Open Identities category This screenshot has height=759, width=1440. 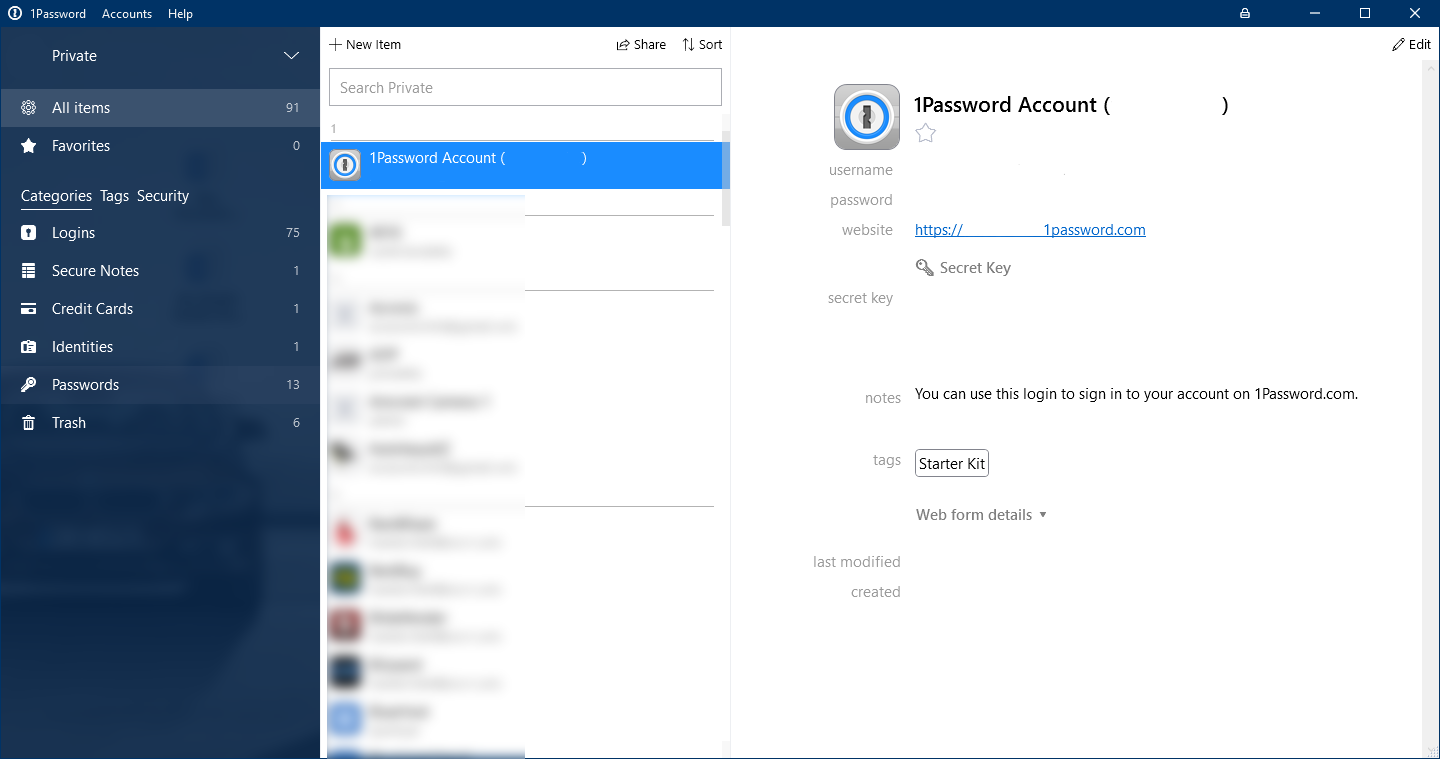(x=160, y=347)
